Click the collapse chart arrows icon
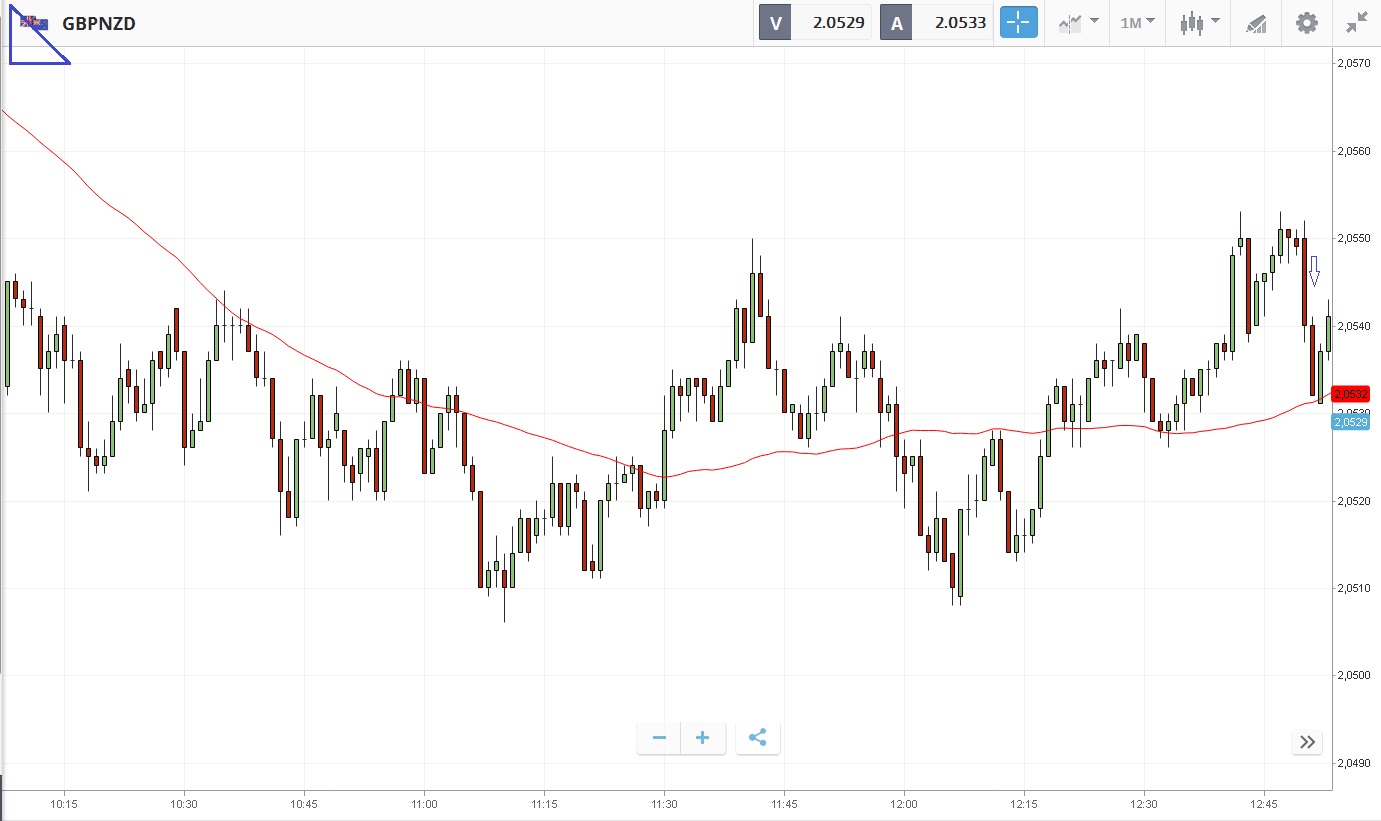Viewport: 1381px width, 821px height. point(1356,23)
